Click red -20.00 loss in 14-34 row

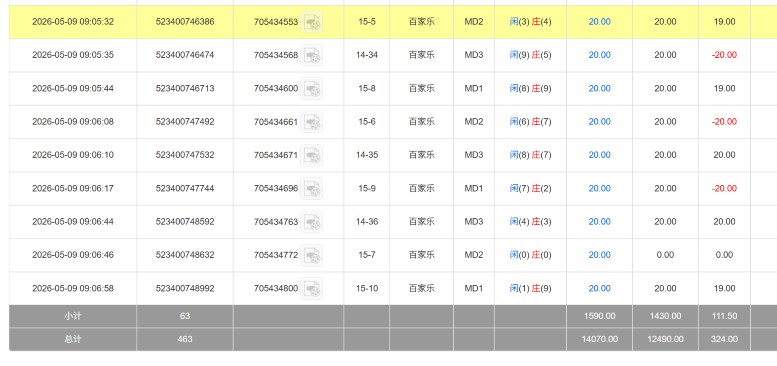[724, 55]
